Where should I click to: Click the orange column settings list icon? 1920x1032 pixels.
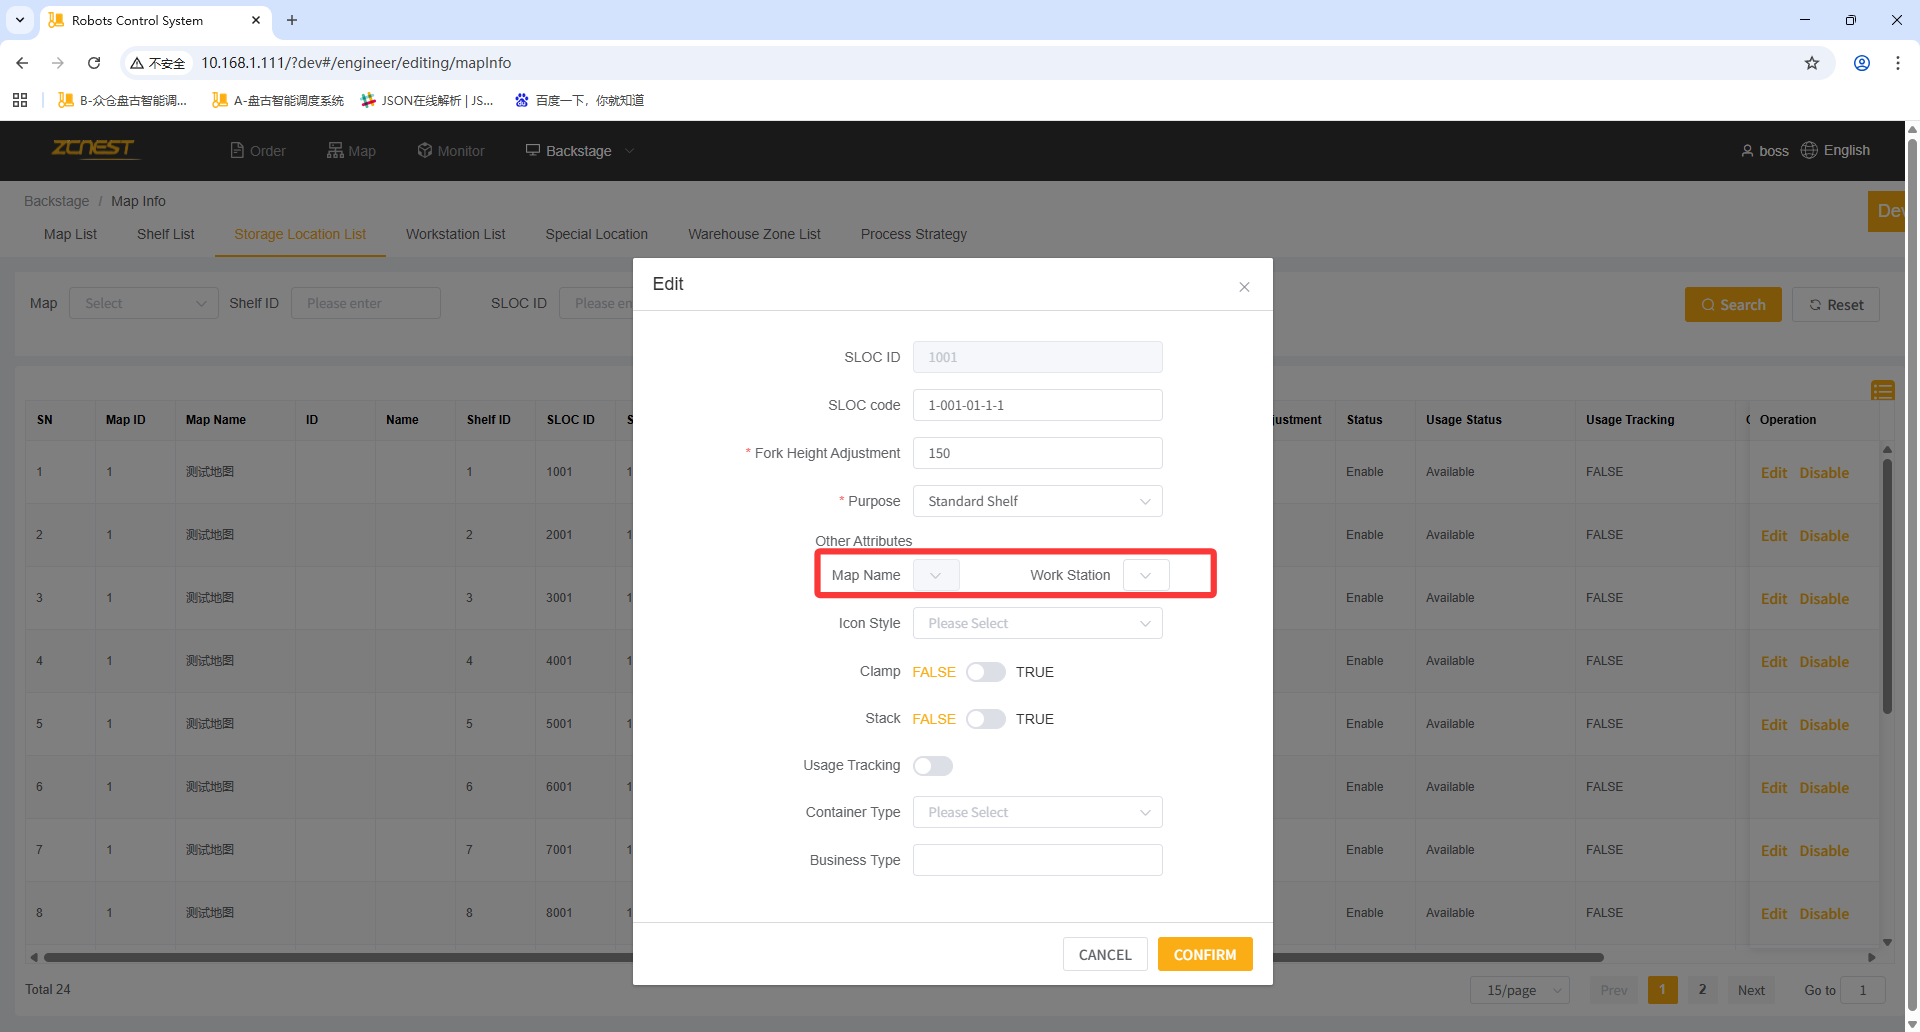click(1882, 390)
